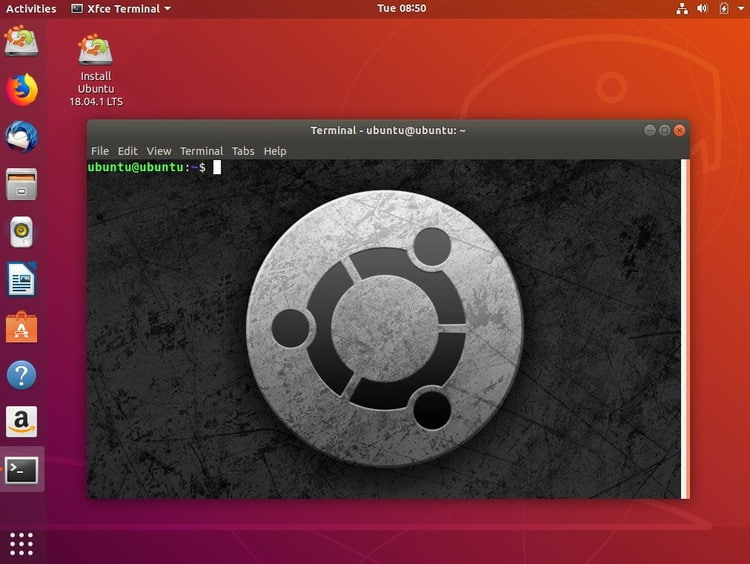Click the ubuntu@ubuntu prompt text
The image size is (750, 564).
(x=146, y=167)
